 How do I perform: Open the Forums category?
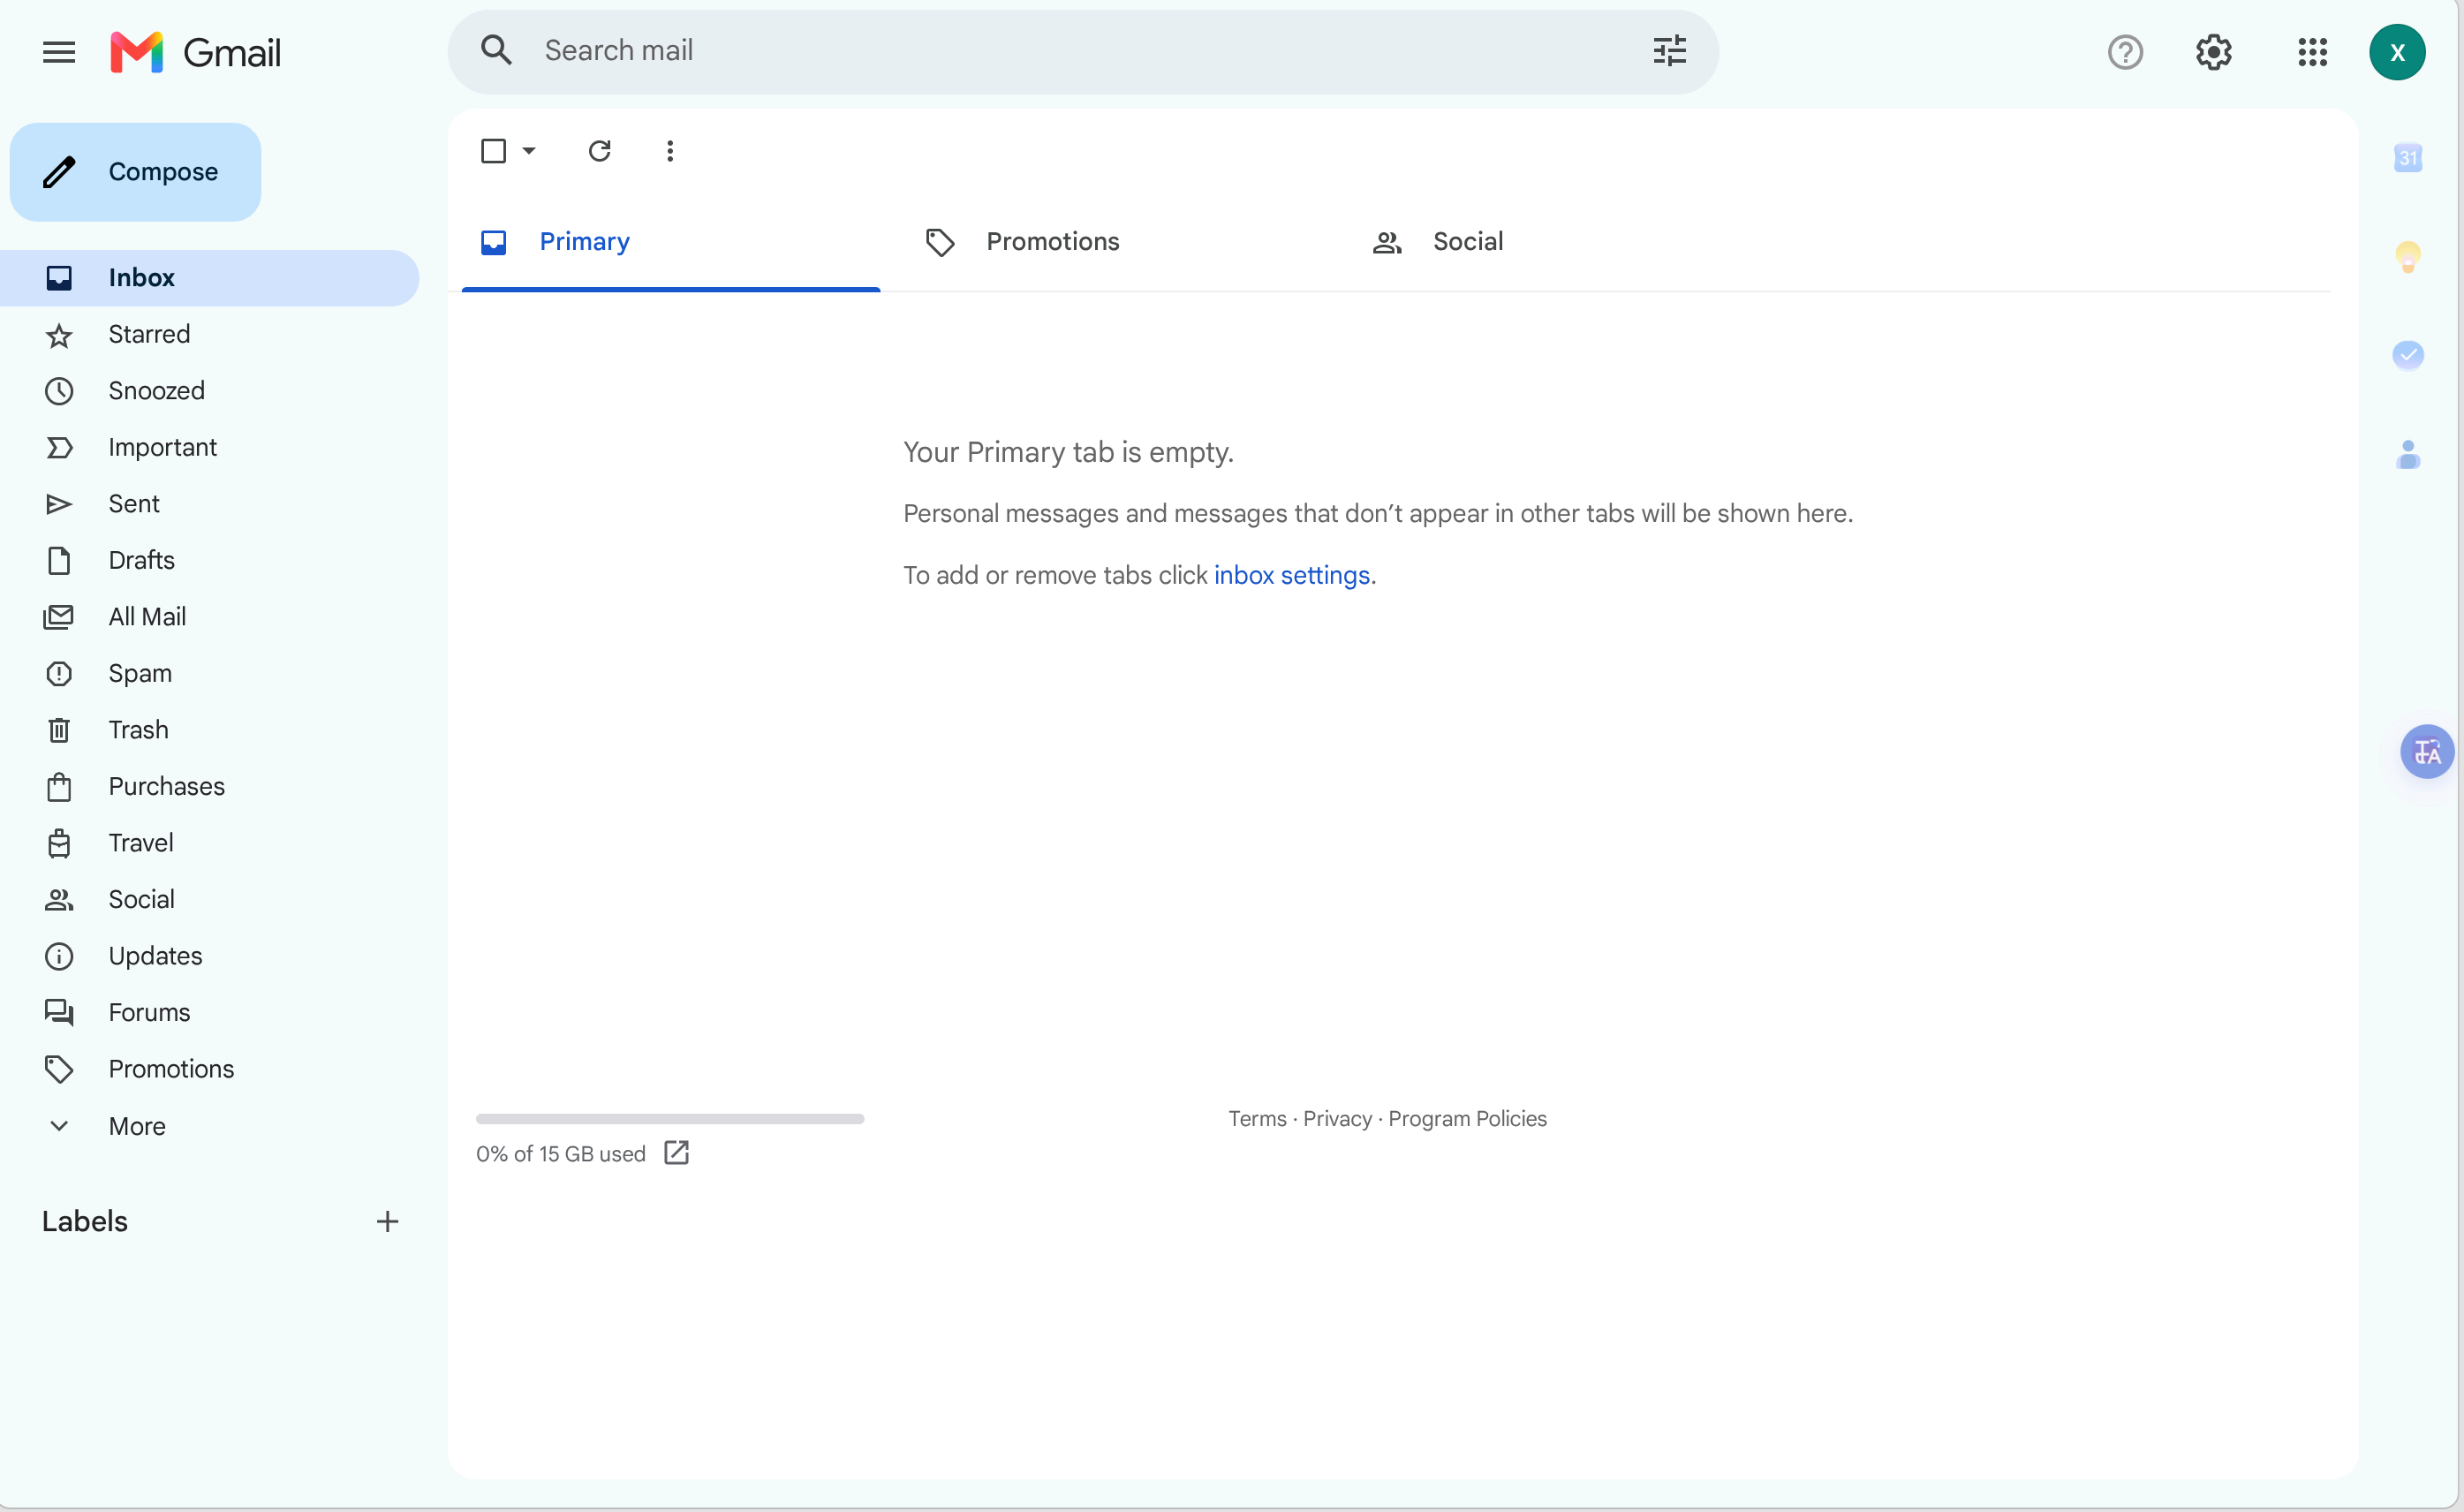coord(210,1012)
